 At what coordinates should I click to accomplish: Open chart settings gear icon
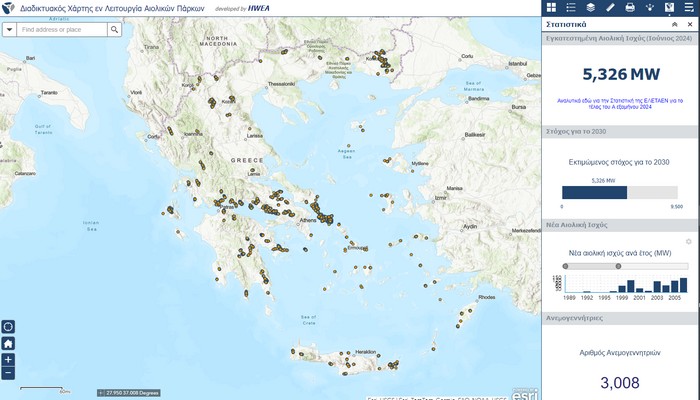[688, 242]
